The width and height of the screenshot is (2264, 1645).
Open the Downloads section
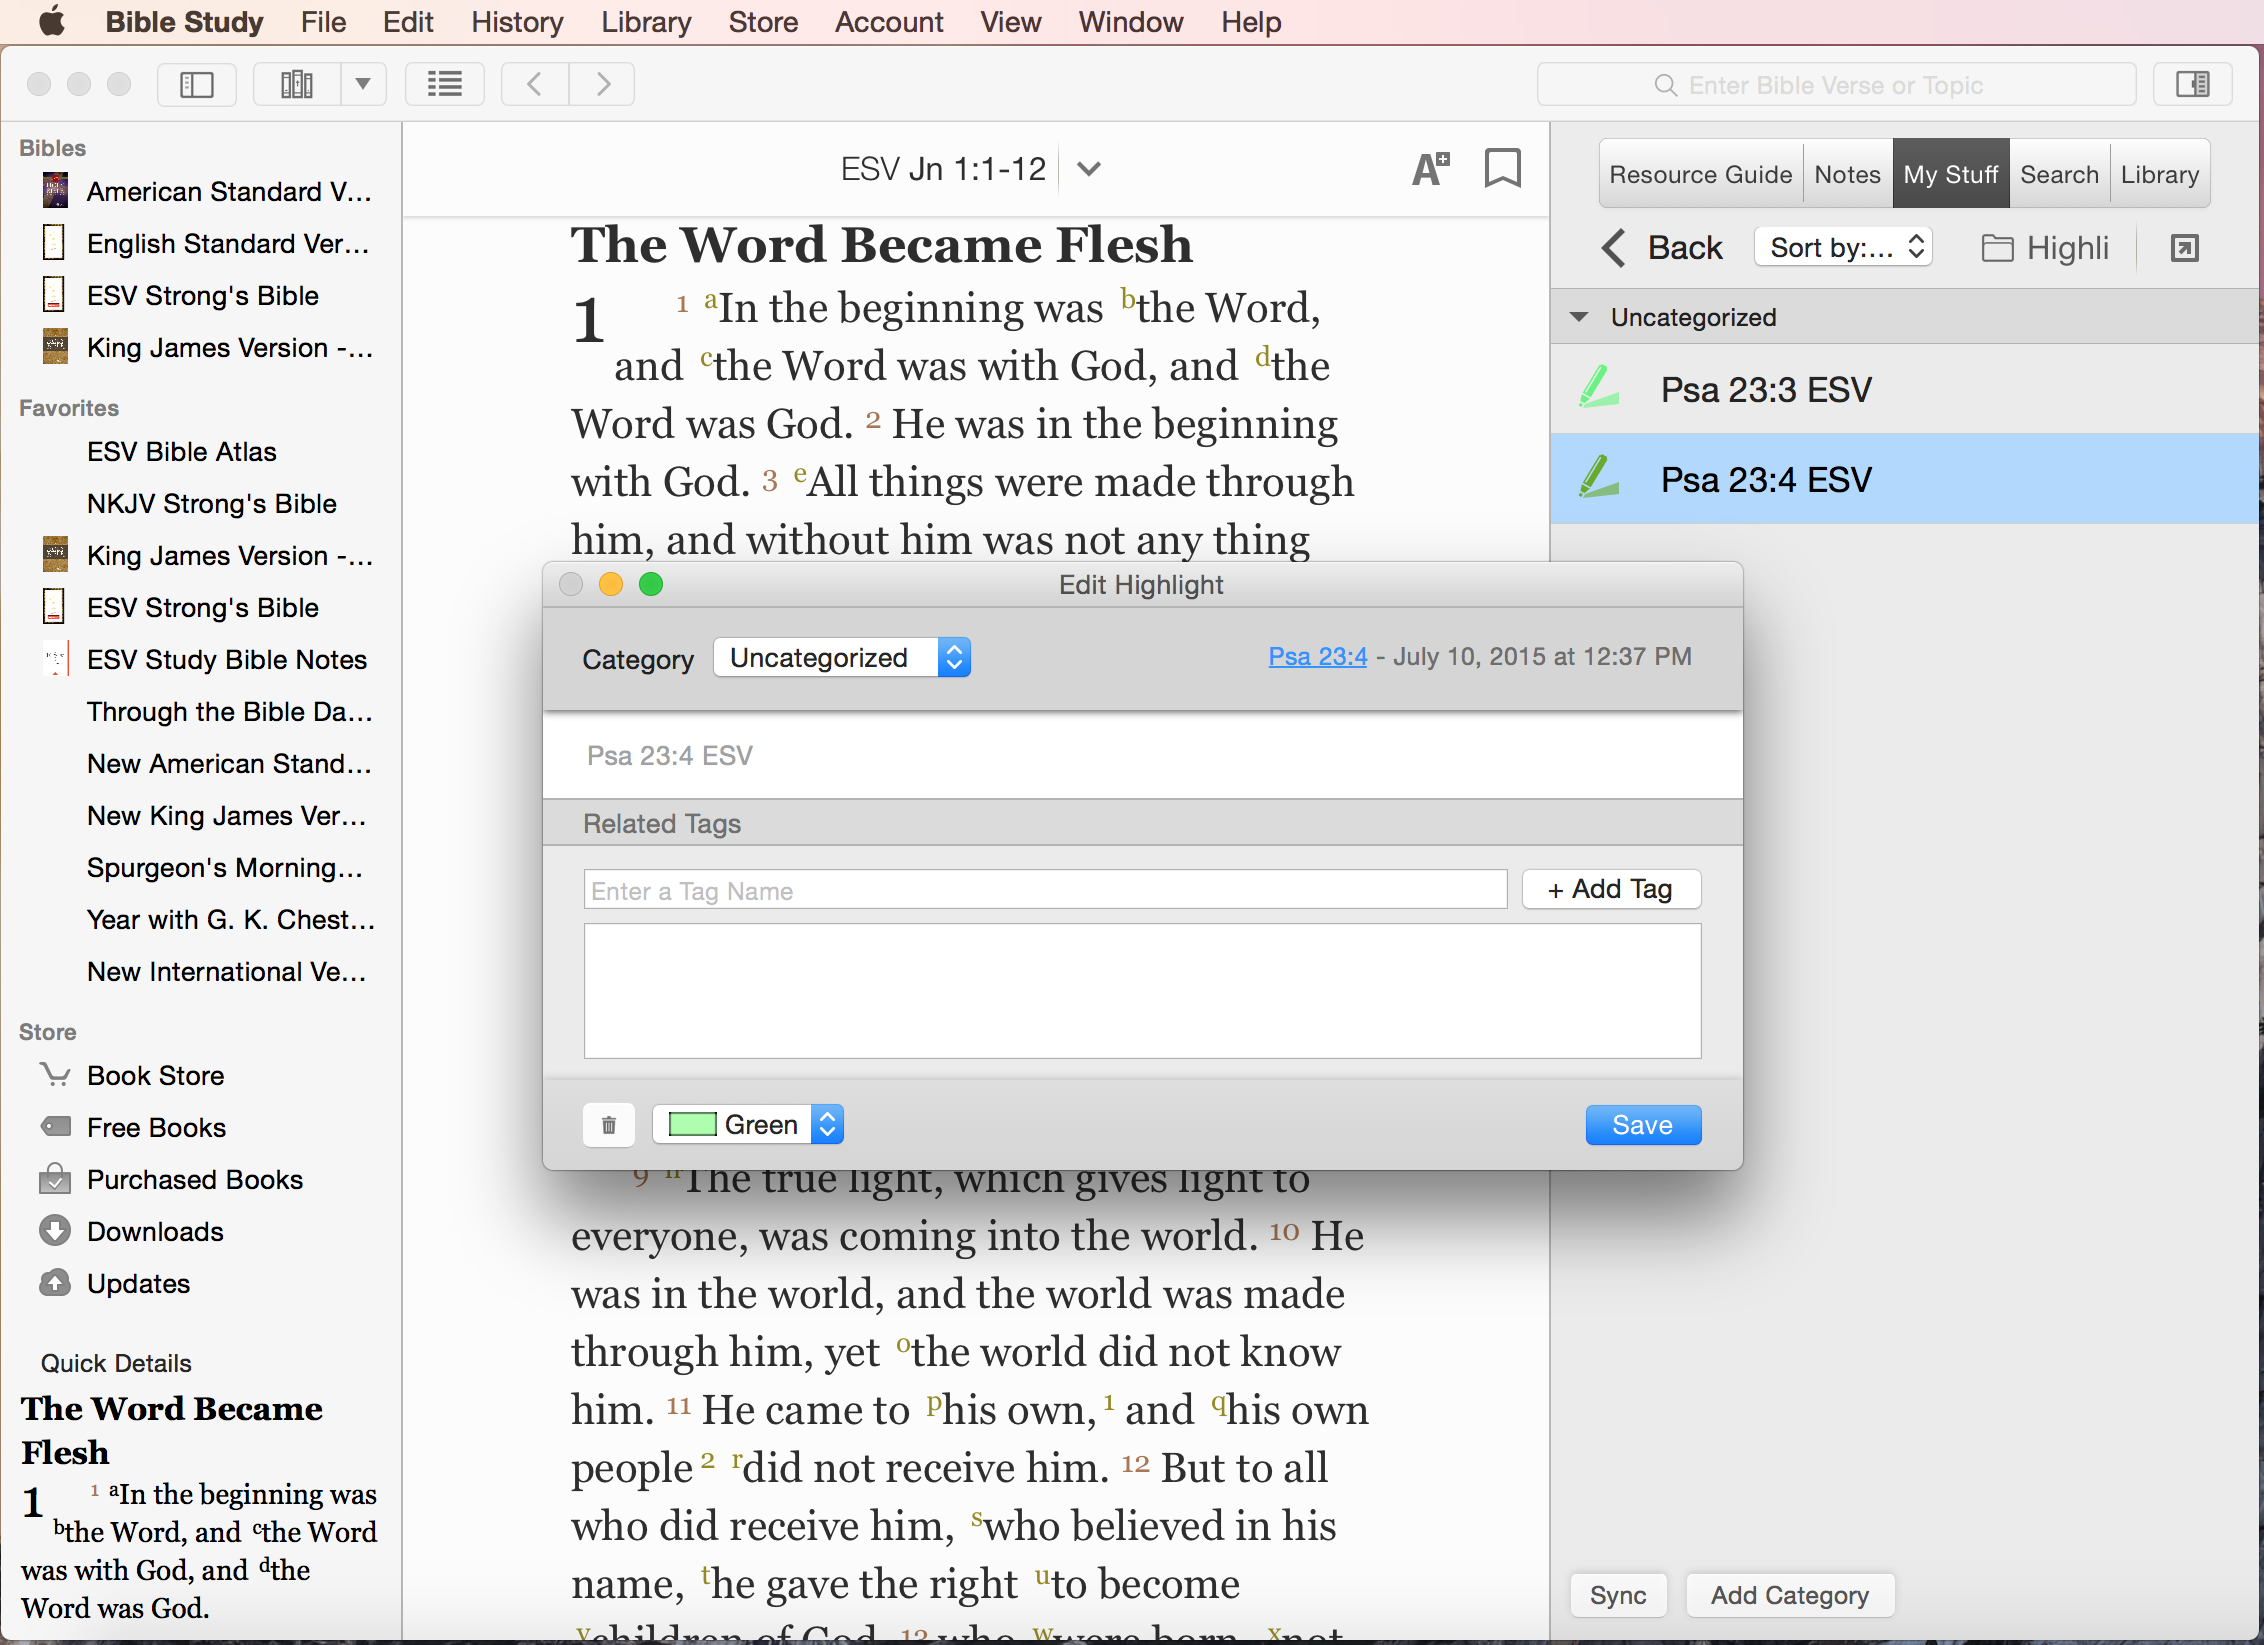(155, 1231)
